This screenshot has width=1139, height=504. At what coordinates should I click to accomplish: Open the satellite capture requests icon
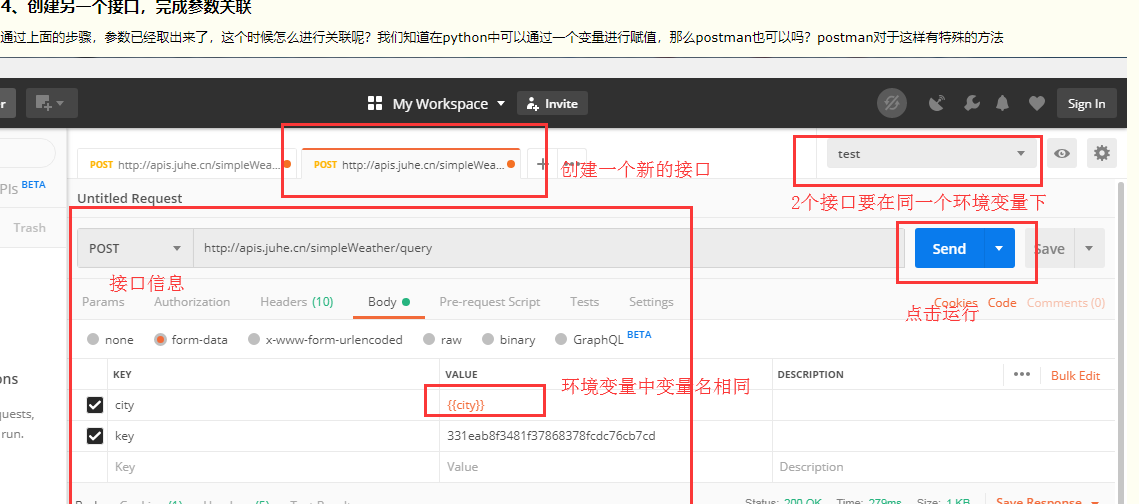[x=938, y=103]
